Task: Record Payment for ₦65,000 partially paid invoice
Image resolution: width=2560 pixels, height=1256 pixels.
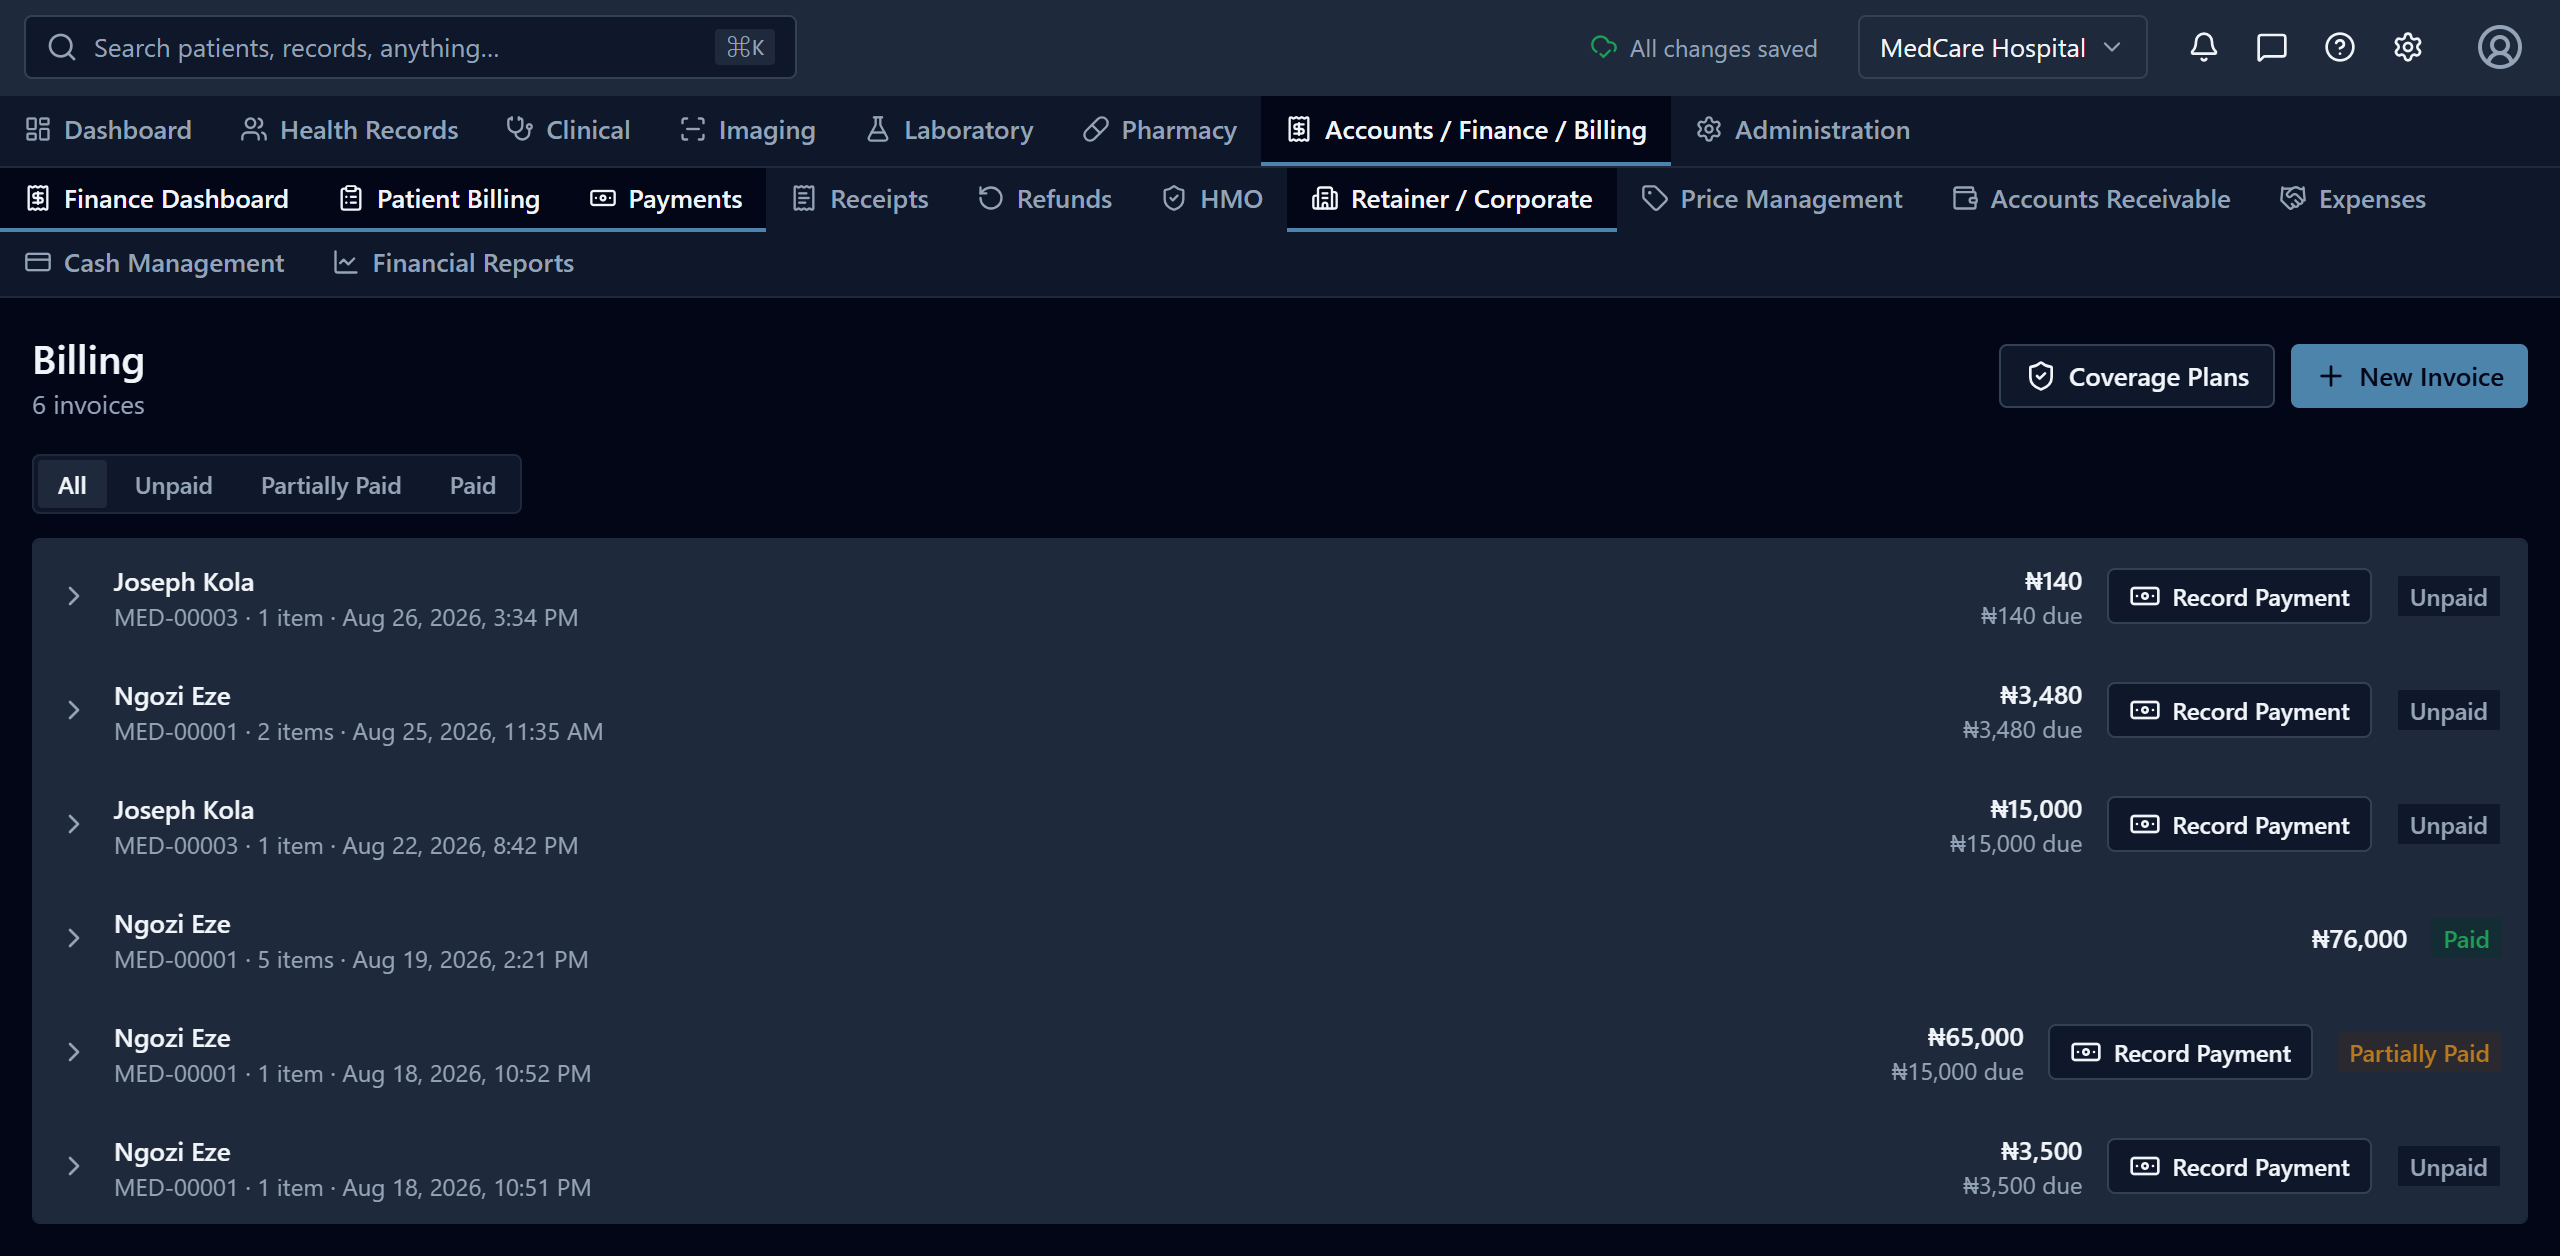Action: [2180, 1053]
